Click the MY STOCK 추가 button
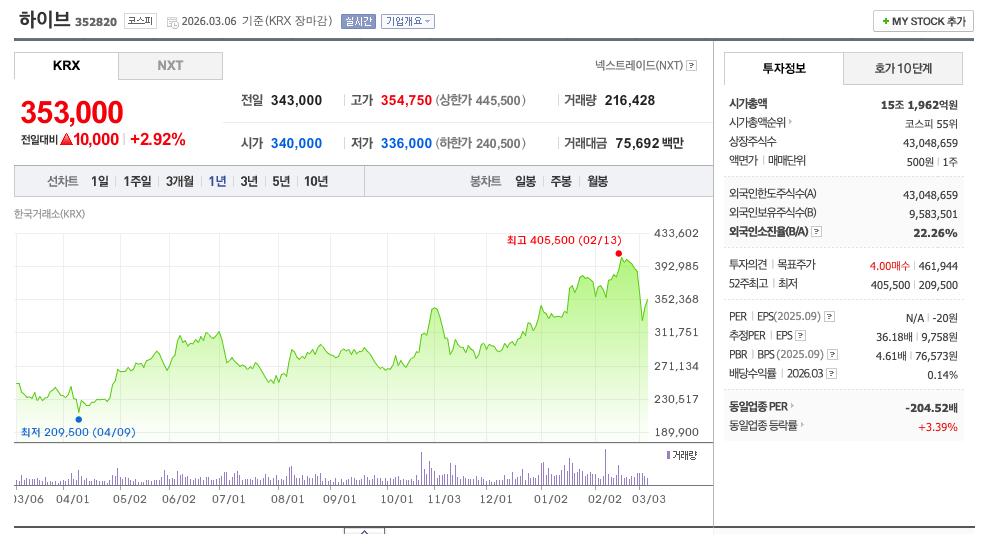 pyautogui.click(x=923, y=21)
